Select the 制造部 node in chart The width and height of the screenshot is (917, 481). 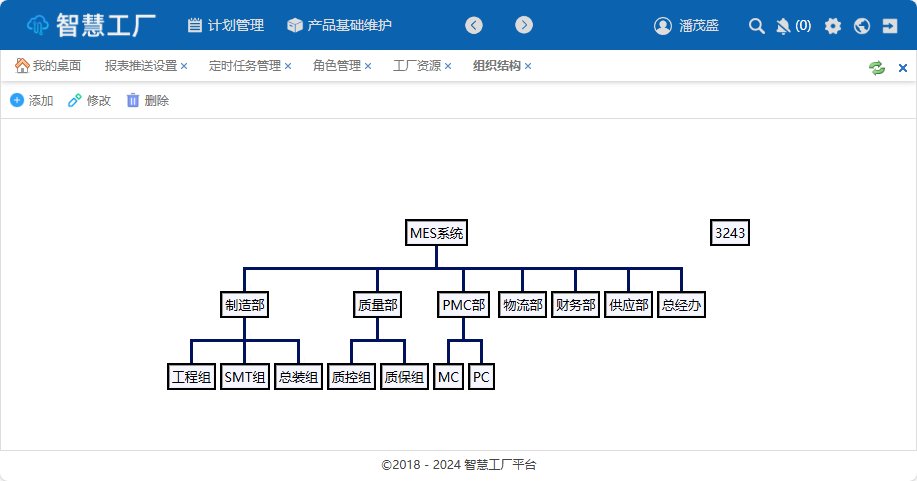point(245,305)
